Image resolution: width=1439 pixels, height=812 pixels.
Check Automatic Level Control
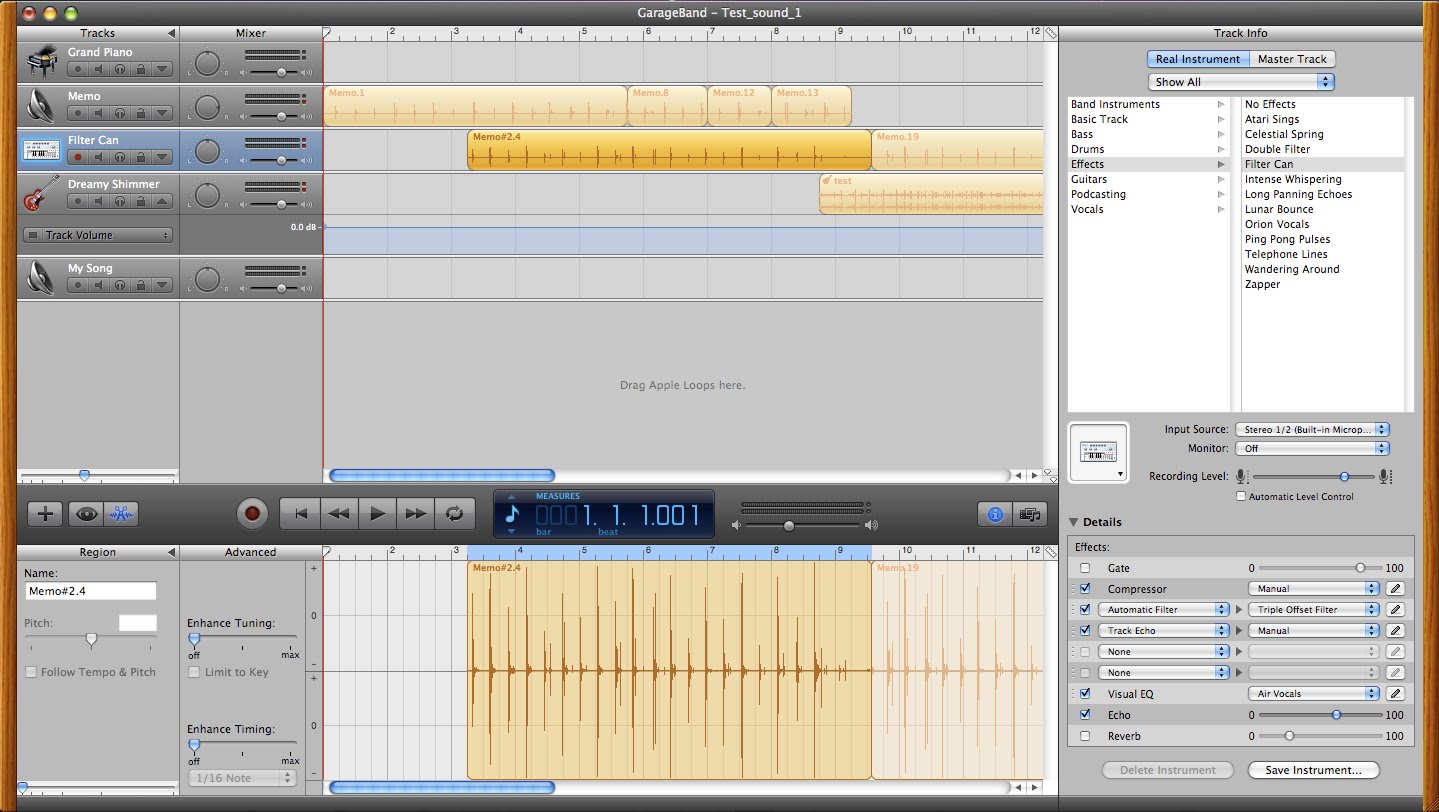point(1241,496)
